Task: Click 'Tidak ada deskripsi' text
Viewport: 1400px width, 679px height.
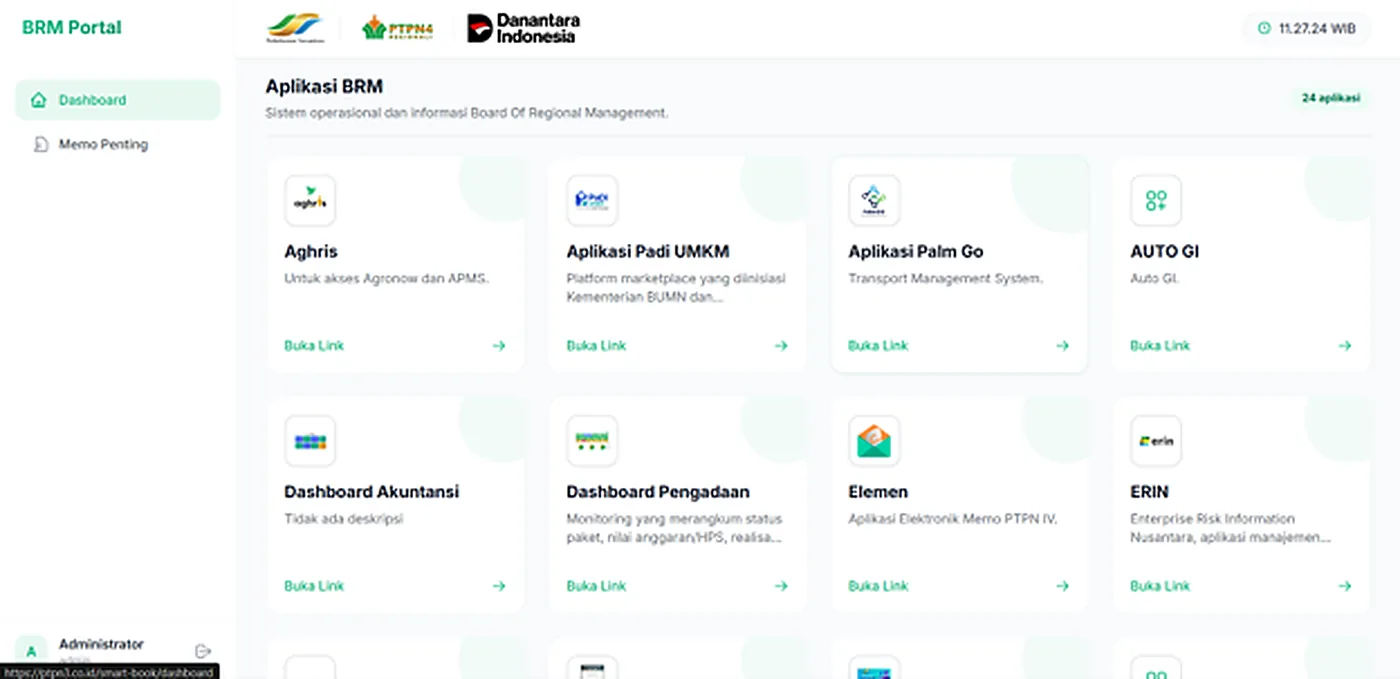Action: point(344,519)
